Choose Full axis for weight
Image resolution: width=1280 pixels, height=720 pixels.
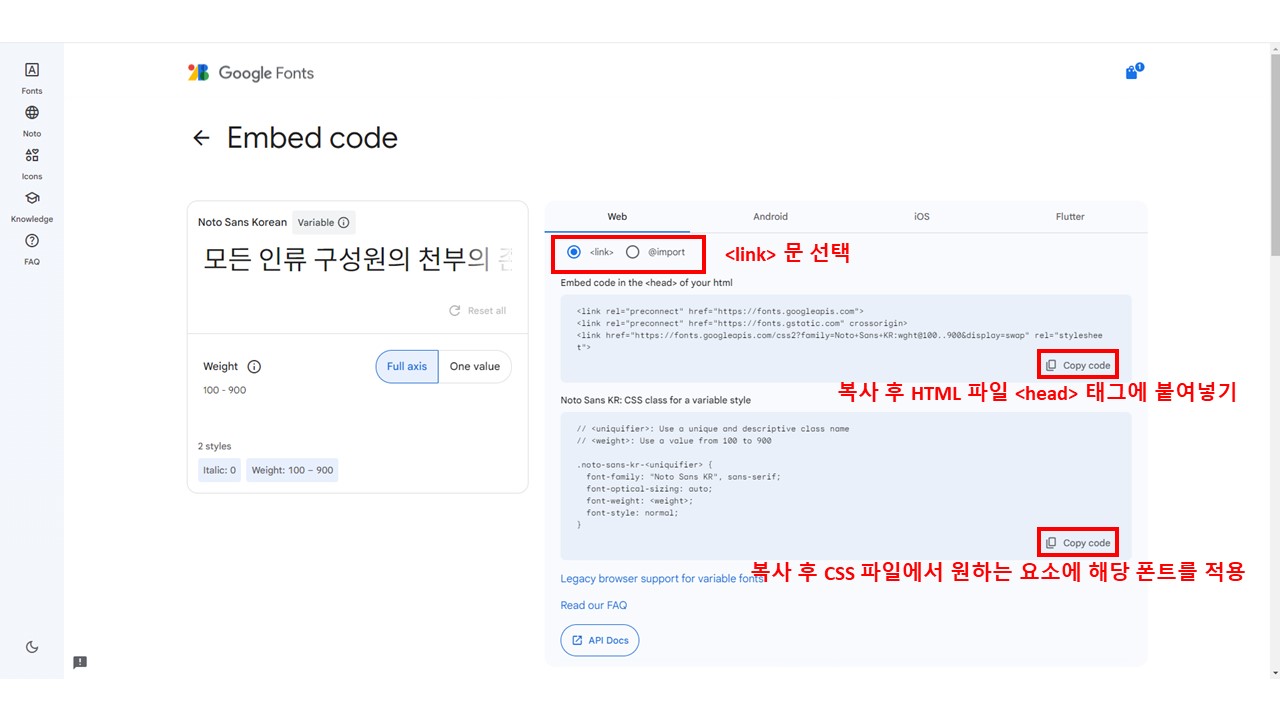point(407,366)
